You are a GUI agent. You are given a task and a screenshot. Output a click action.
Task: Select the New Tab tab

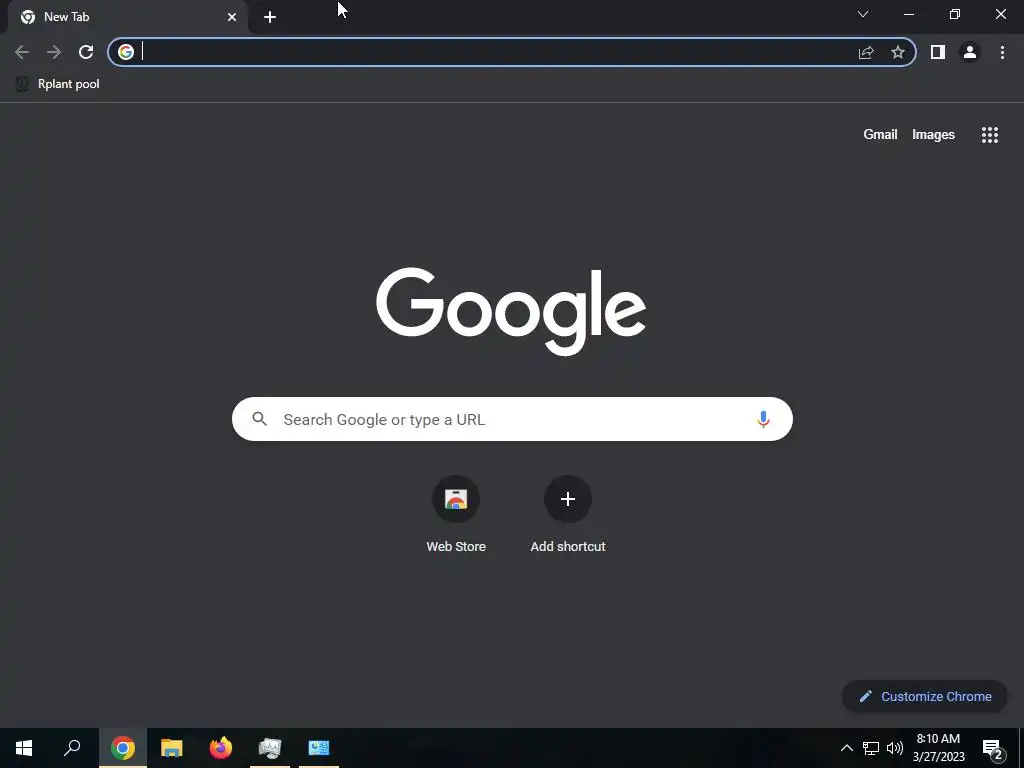[127, 17]
